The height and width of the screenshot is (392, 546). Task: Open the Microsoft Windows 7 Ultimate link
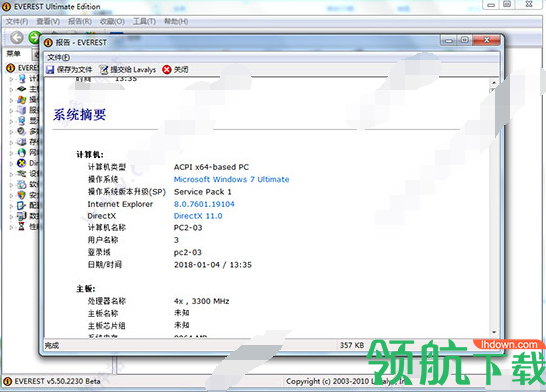coord(232,179)
